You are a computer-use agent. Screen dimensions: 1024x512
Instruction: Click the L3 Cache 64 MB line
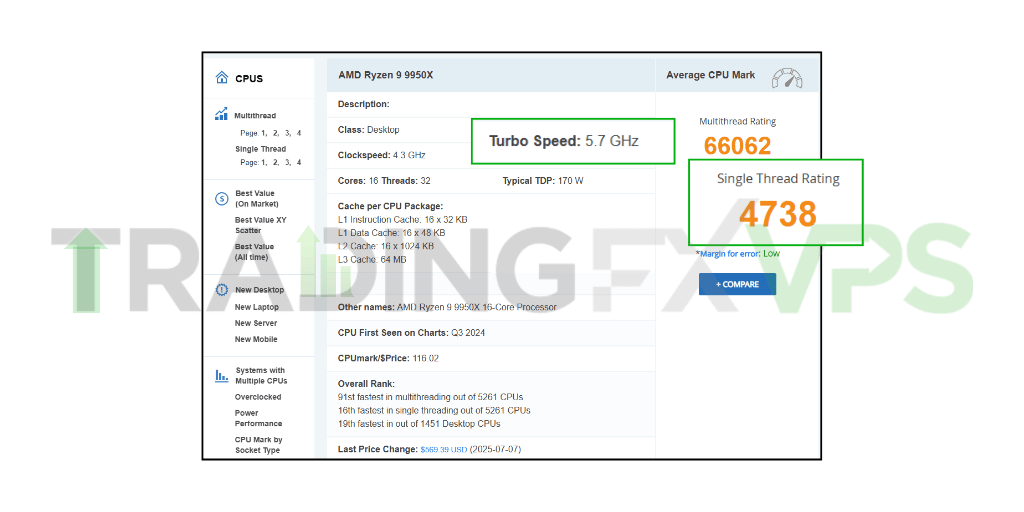click(x=372, y=259)
